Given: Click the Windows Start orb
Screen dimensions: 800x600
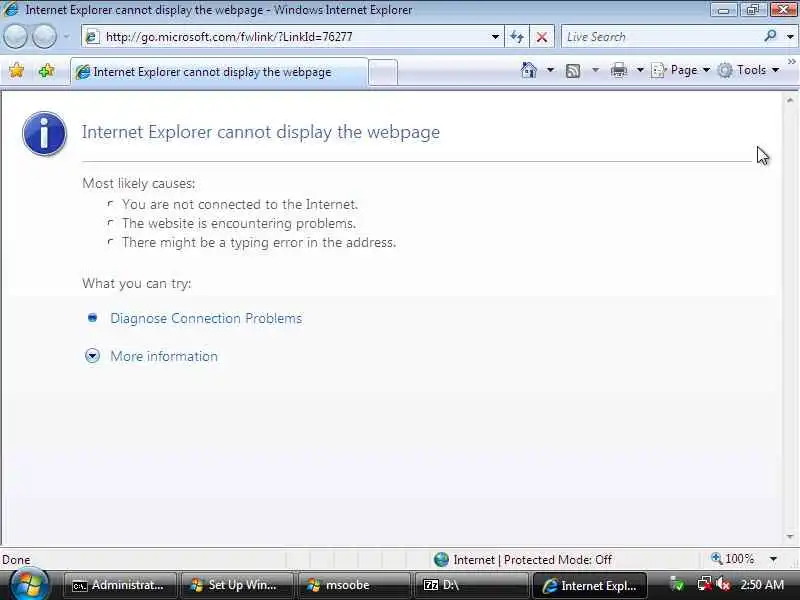Looking at the screenshot, I should click(29, 585).
